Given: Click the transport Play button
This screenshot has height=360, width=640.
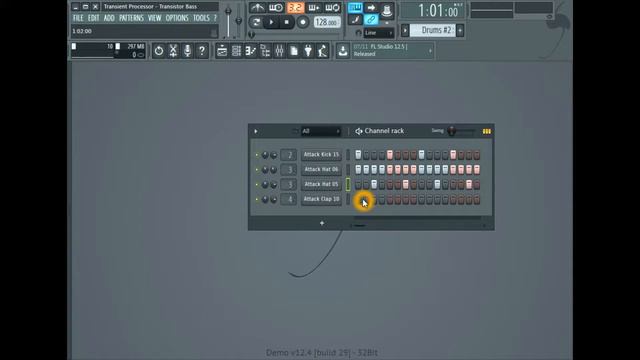Looking at the screenshot, I should (271, 22).
